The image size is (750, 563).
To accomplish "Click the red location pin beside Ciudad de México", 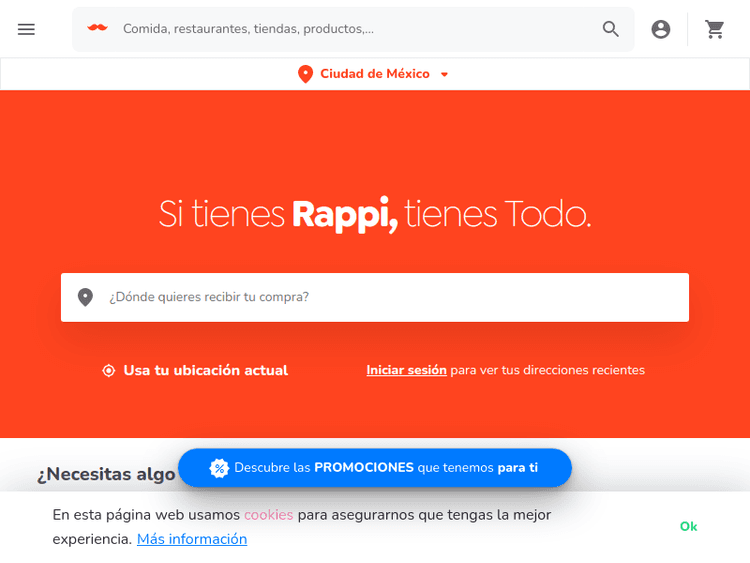I will 305,74.
